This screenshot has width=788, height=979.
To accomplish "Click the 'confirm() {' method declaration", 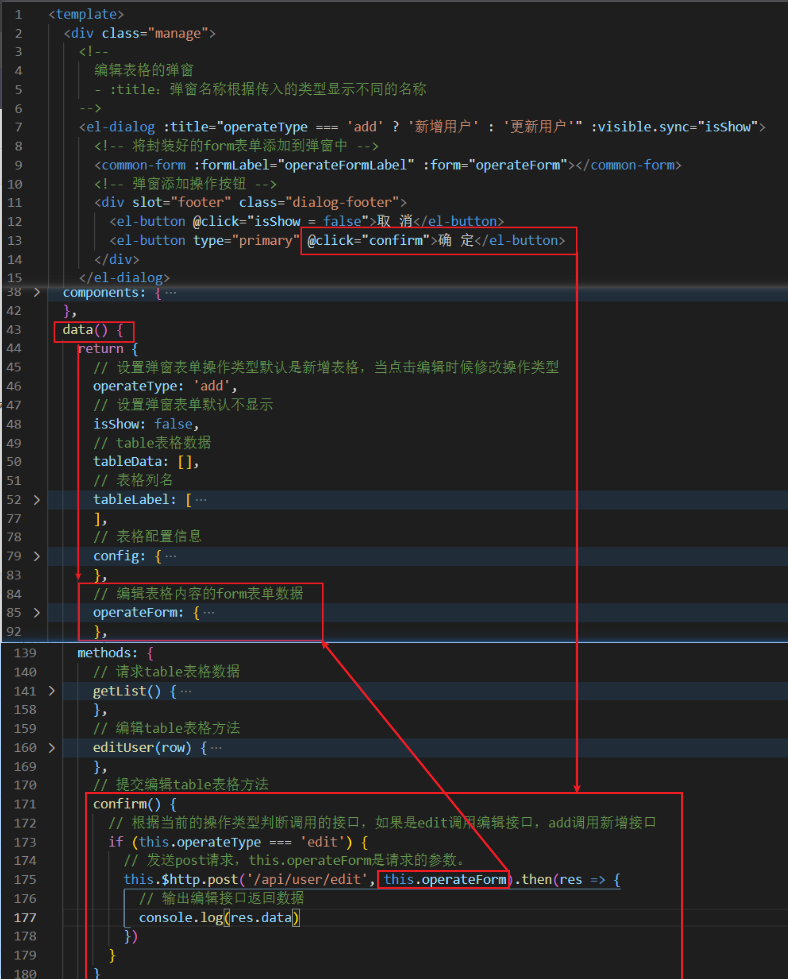I will click(135, 804).
